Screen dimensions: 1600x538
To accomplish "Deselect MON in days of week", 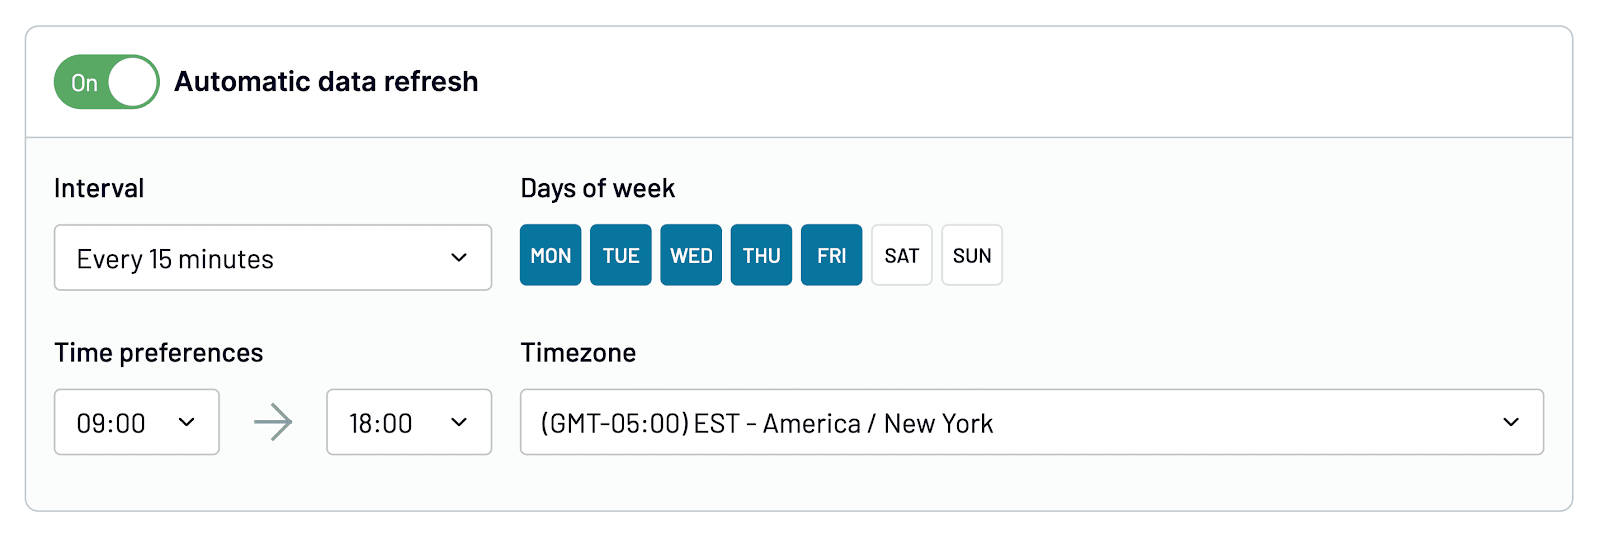I will pyautogui.click(x=550, y=256).
